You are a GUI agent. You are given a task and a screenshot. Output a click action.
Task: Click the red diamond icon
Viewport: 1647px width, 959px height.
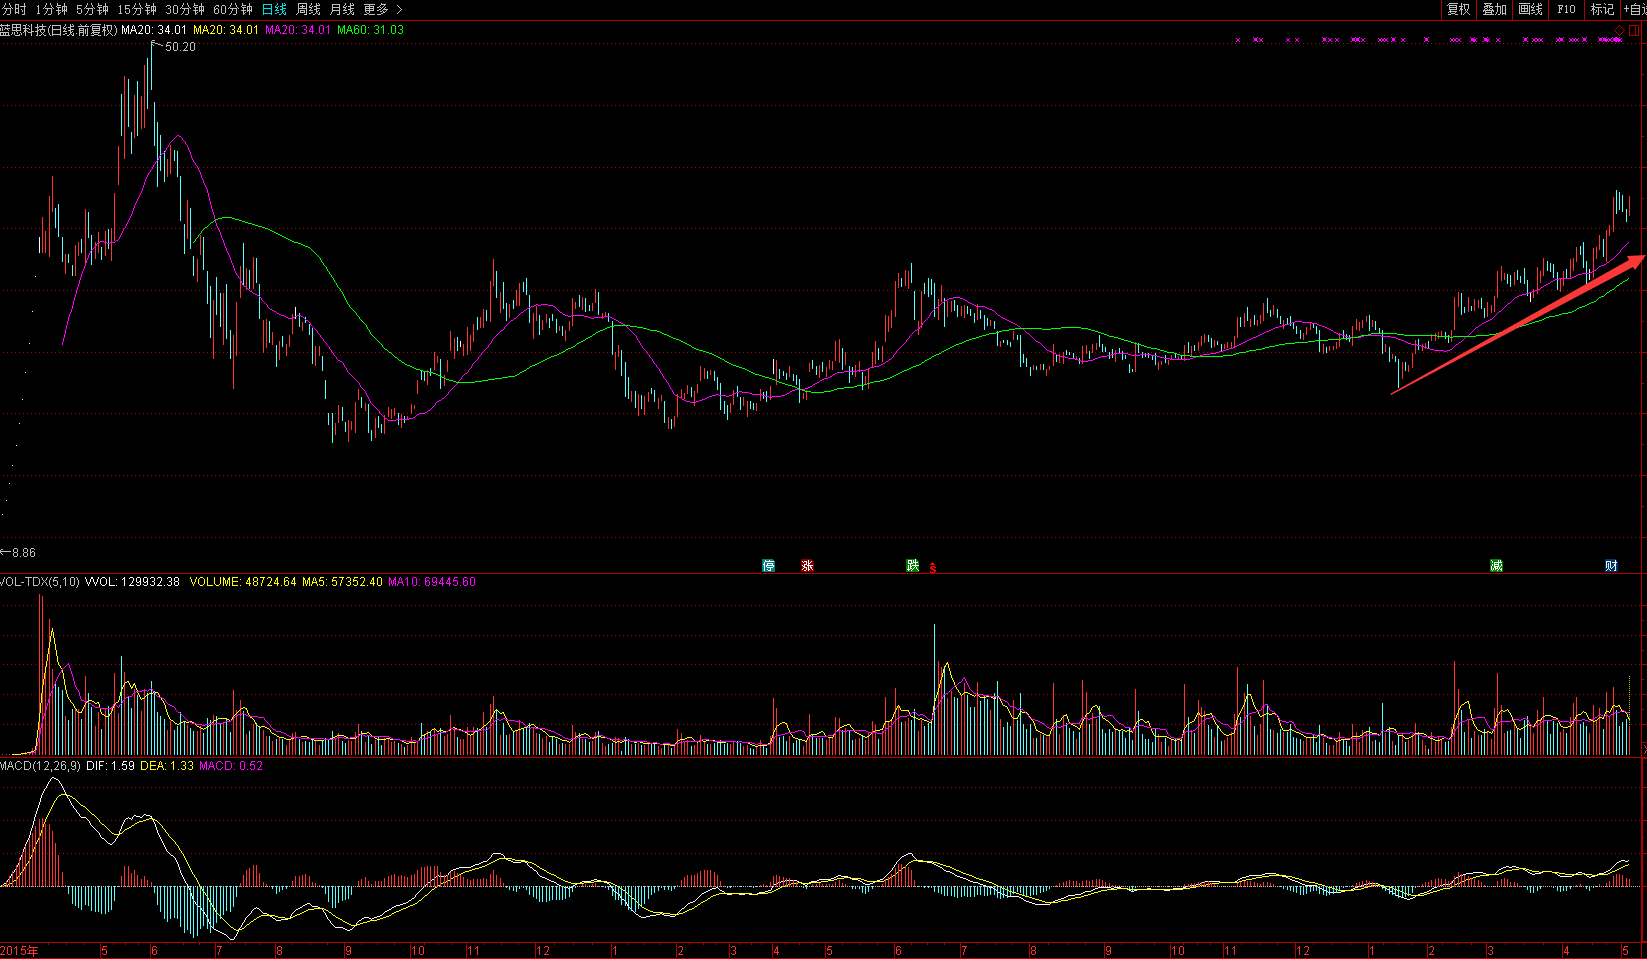pyautogui.click(x=1620, y=31)
